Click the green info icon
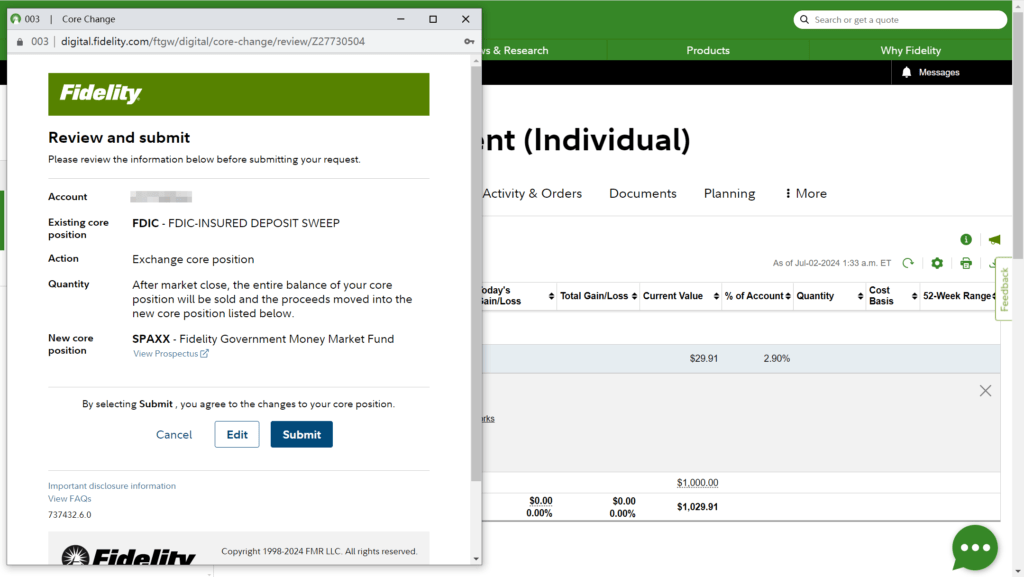 [x=966, y=240]
